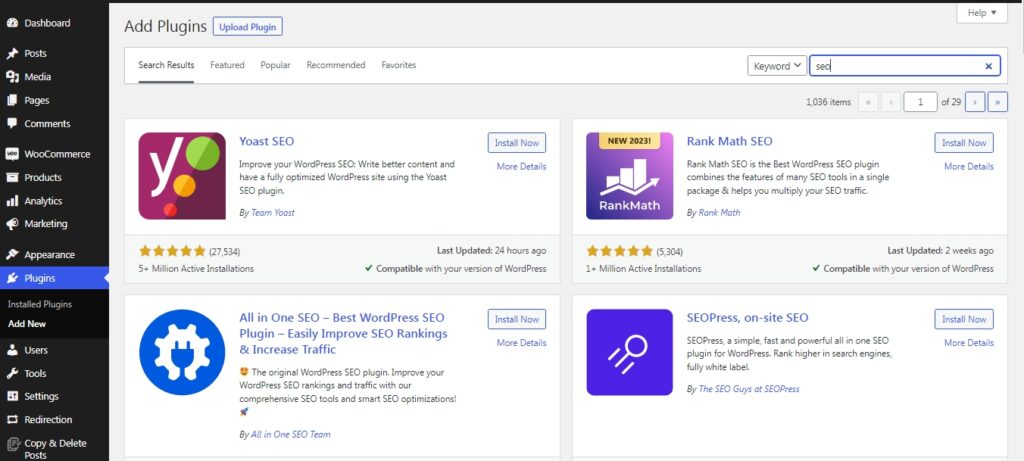Screen dimensions: 1024x461
Task: Switch to the Popular tab
Action: (276, 65)
